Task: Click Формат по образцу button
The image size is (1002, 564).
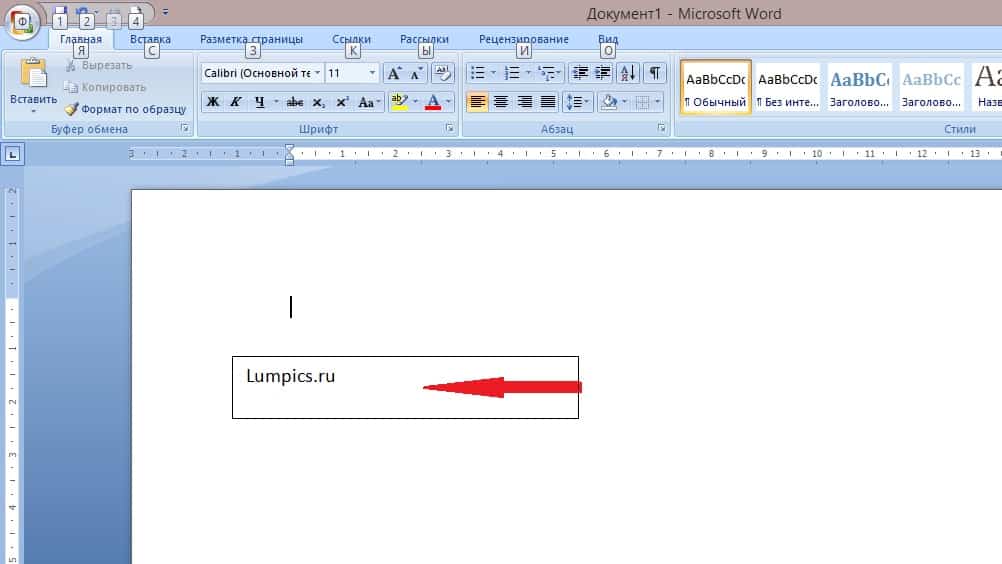Action: tap(126, 109)
